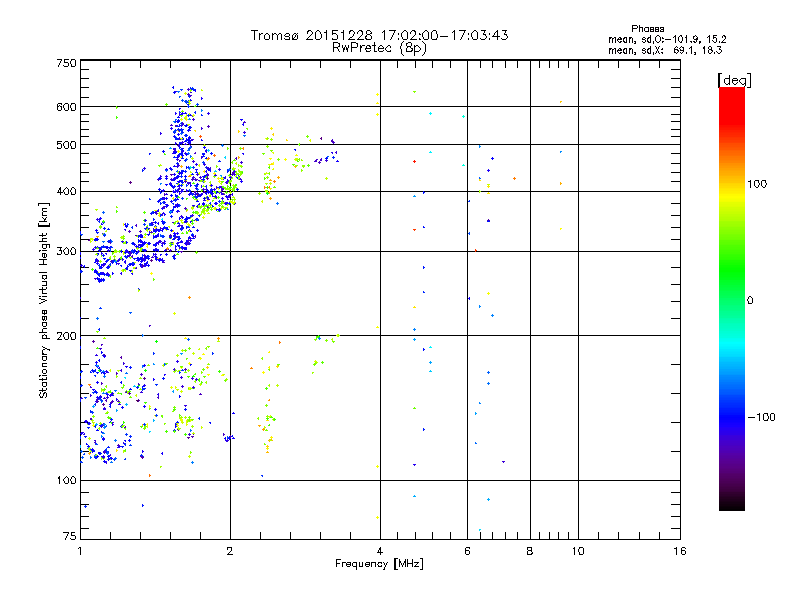Click the colorbar tick label '0'
The width and height of the screenshot is (800, 600).
pos(750,301)
